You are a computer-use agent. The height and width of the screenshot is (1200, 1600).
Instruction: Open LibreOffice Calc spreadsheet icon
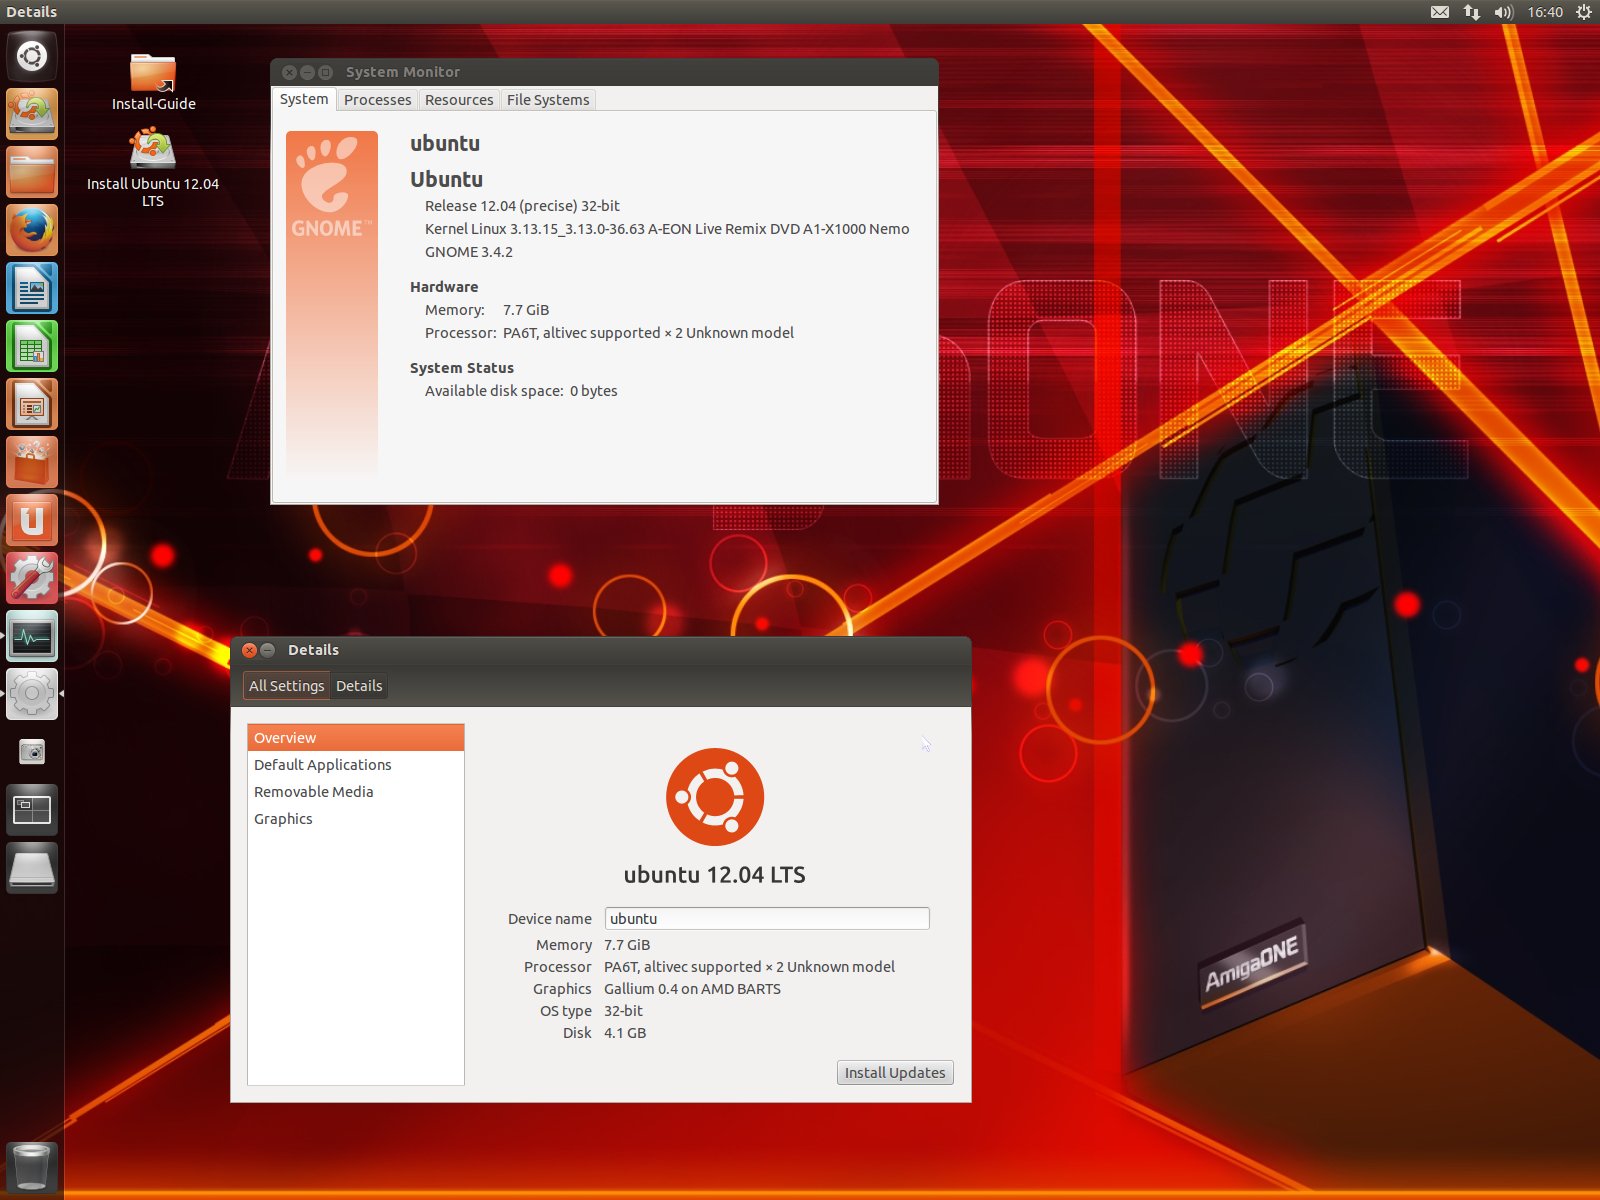click(x=32, y=347)
